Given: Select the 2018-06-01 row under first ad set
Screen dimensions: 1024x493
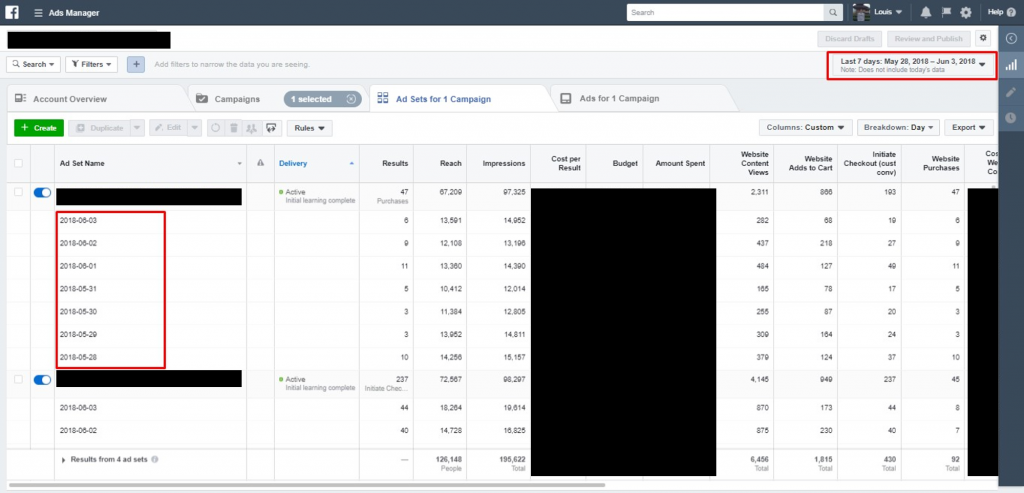Looking at the screenshot, I should click(78, 266).
